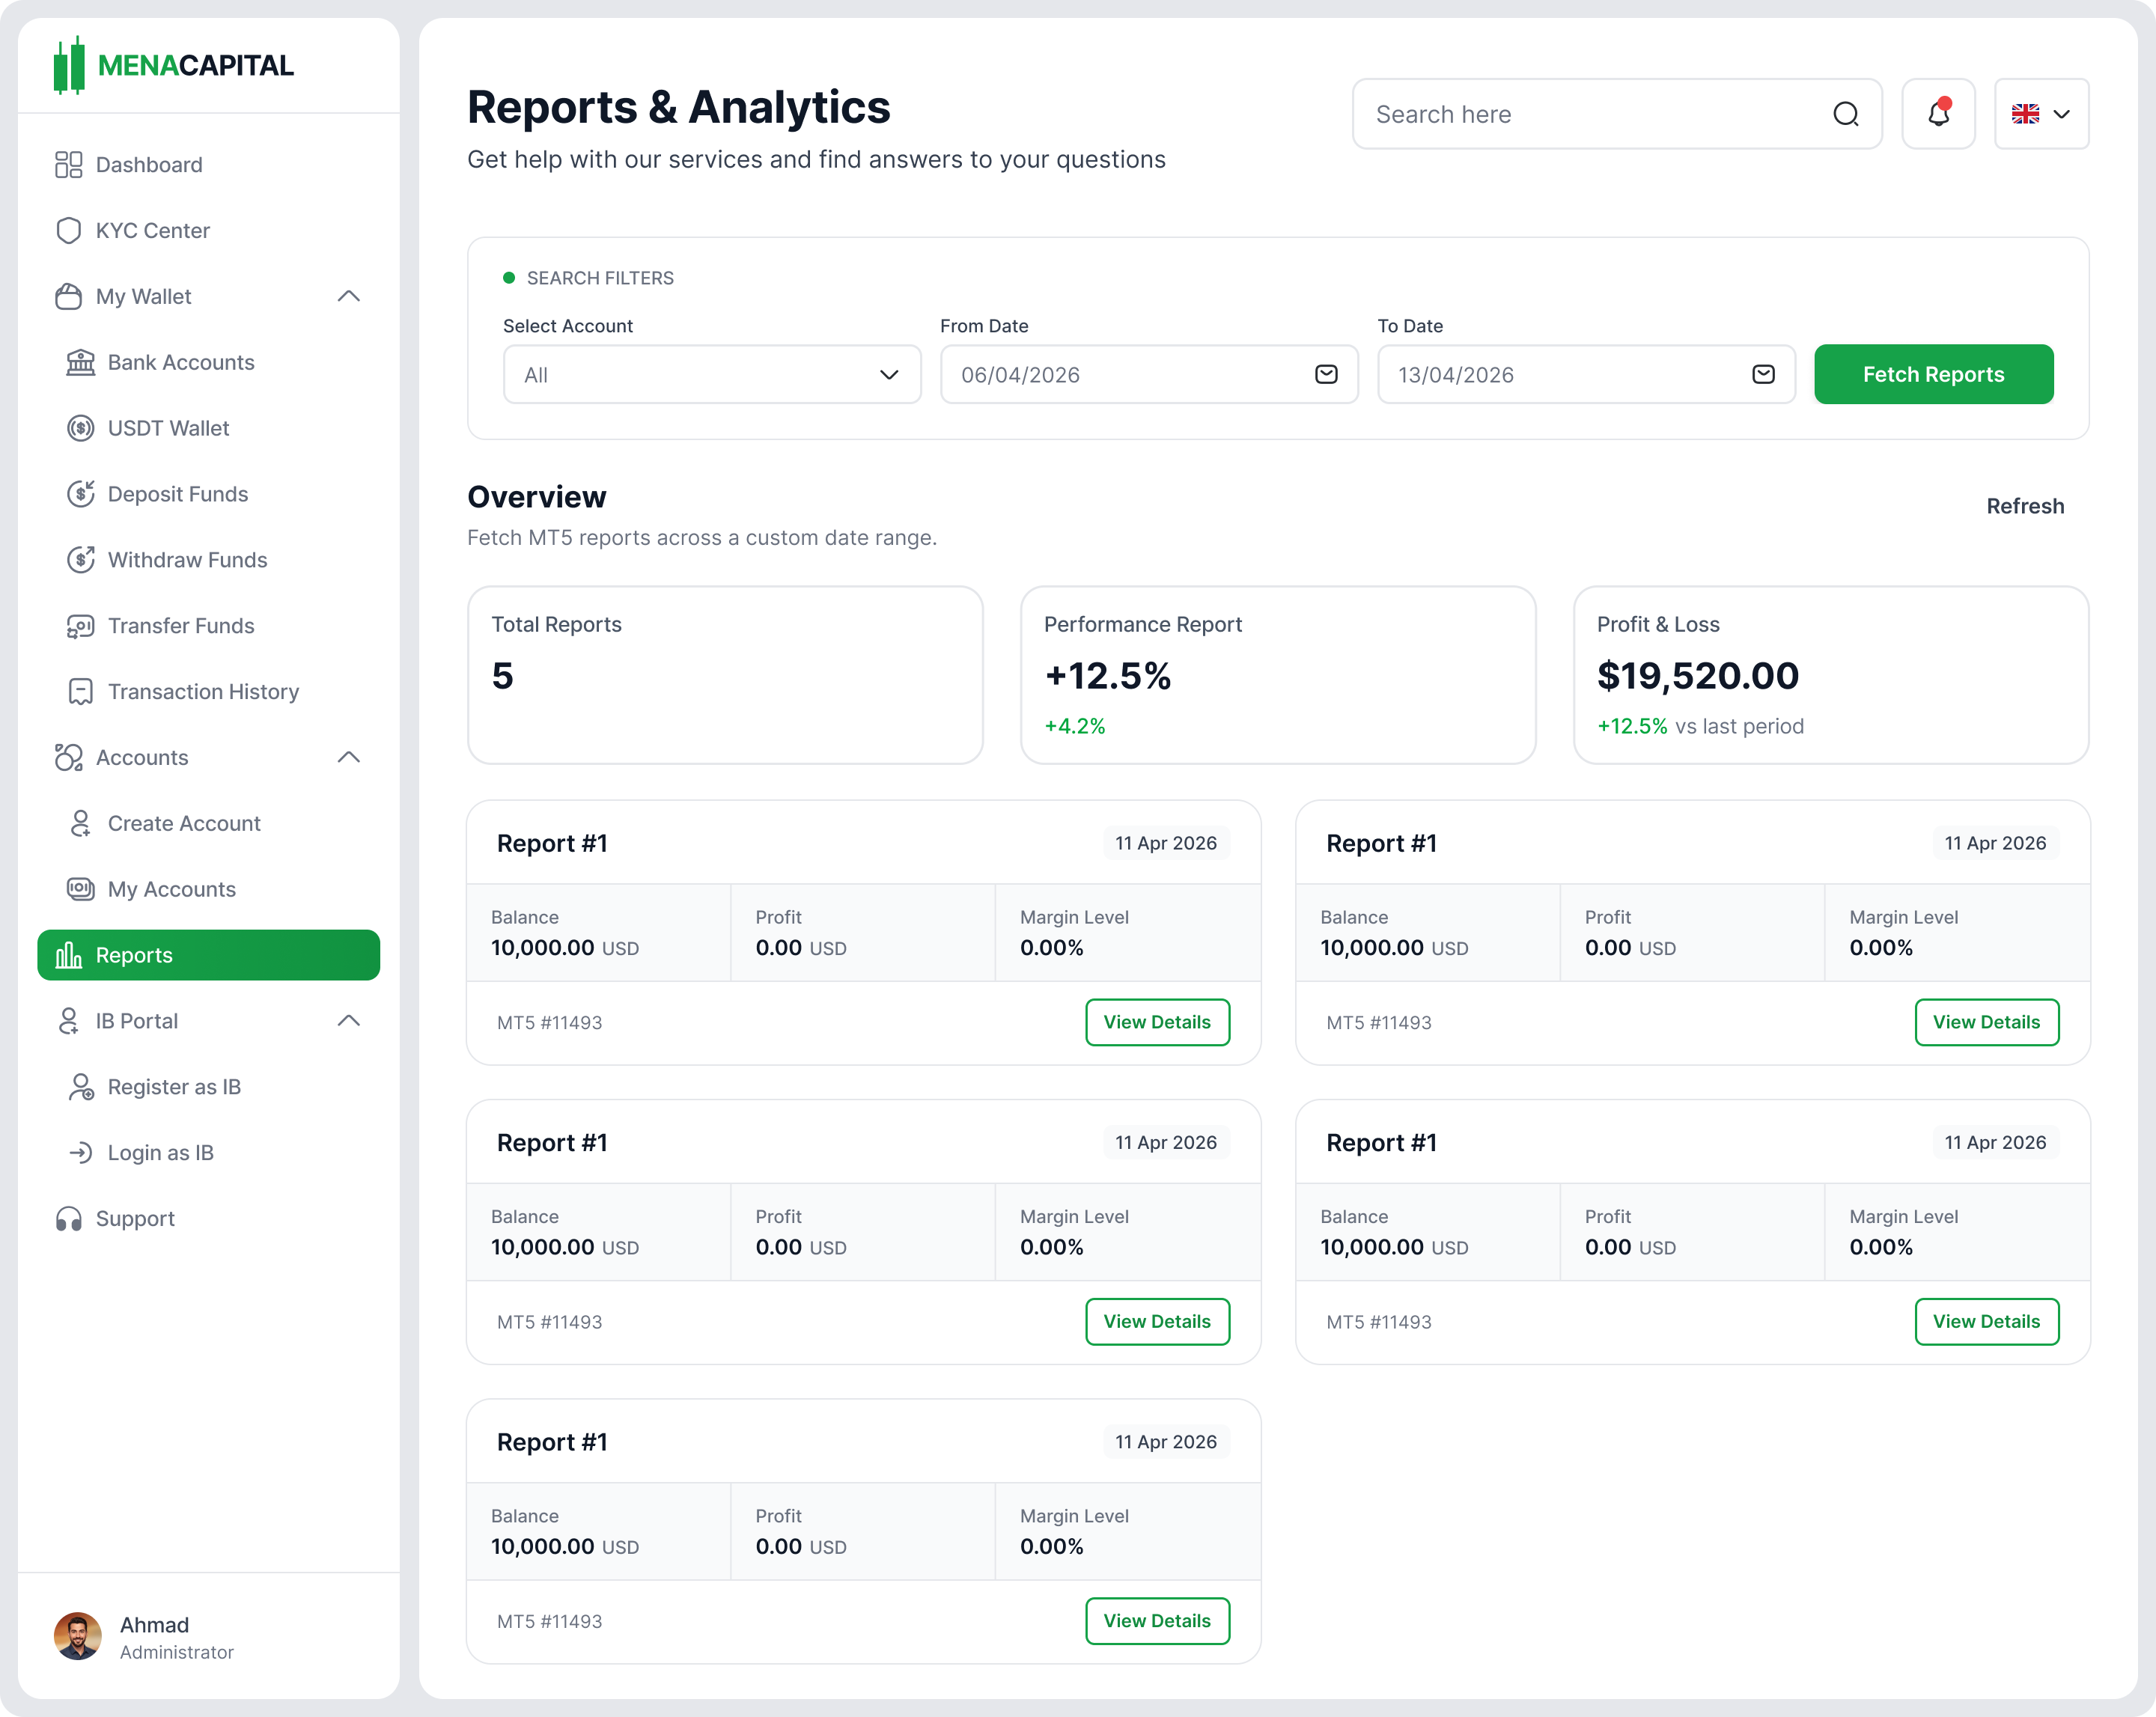Screen dimensions: 2156x1717
Task: Focus the Search here field
Action: tap(1617, 114)
